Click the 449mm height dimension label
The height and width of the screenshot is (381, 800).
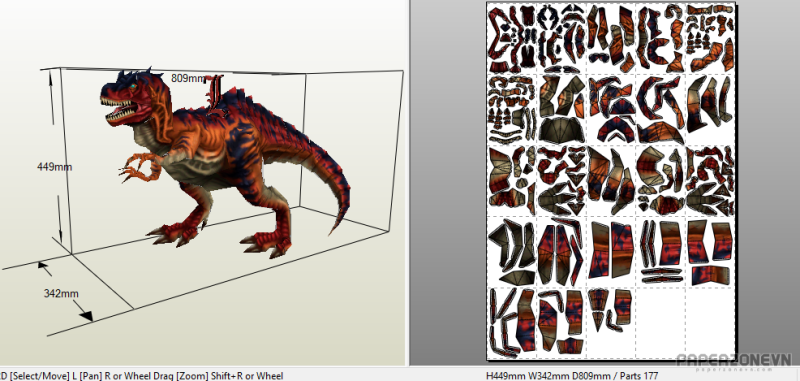click(55, 167)
